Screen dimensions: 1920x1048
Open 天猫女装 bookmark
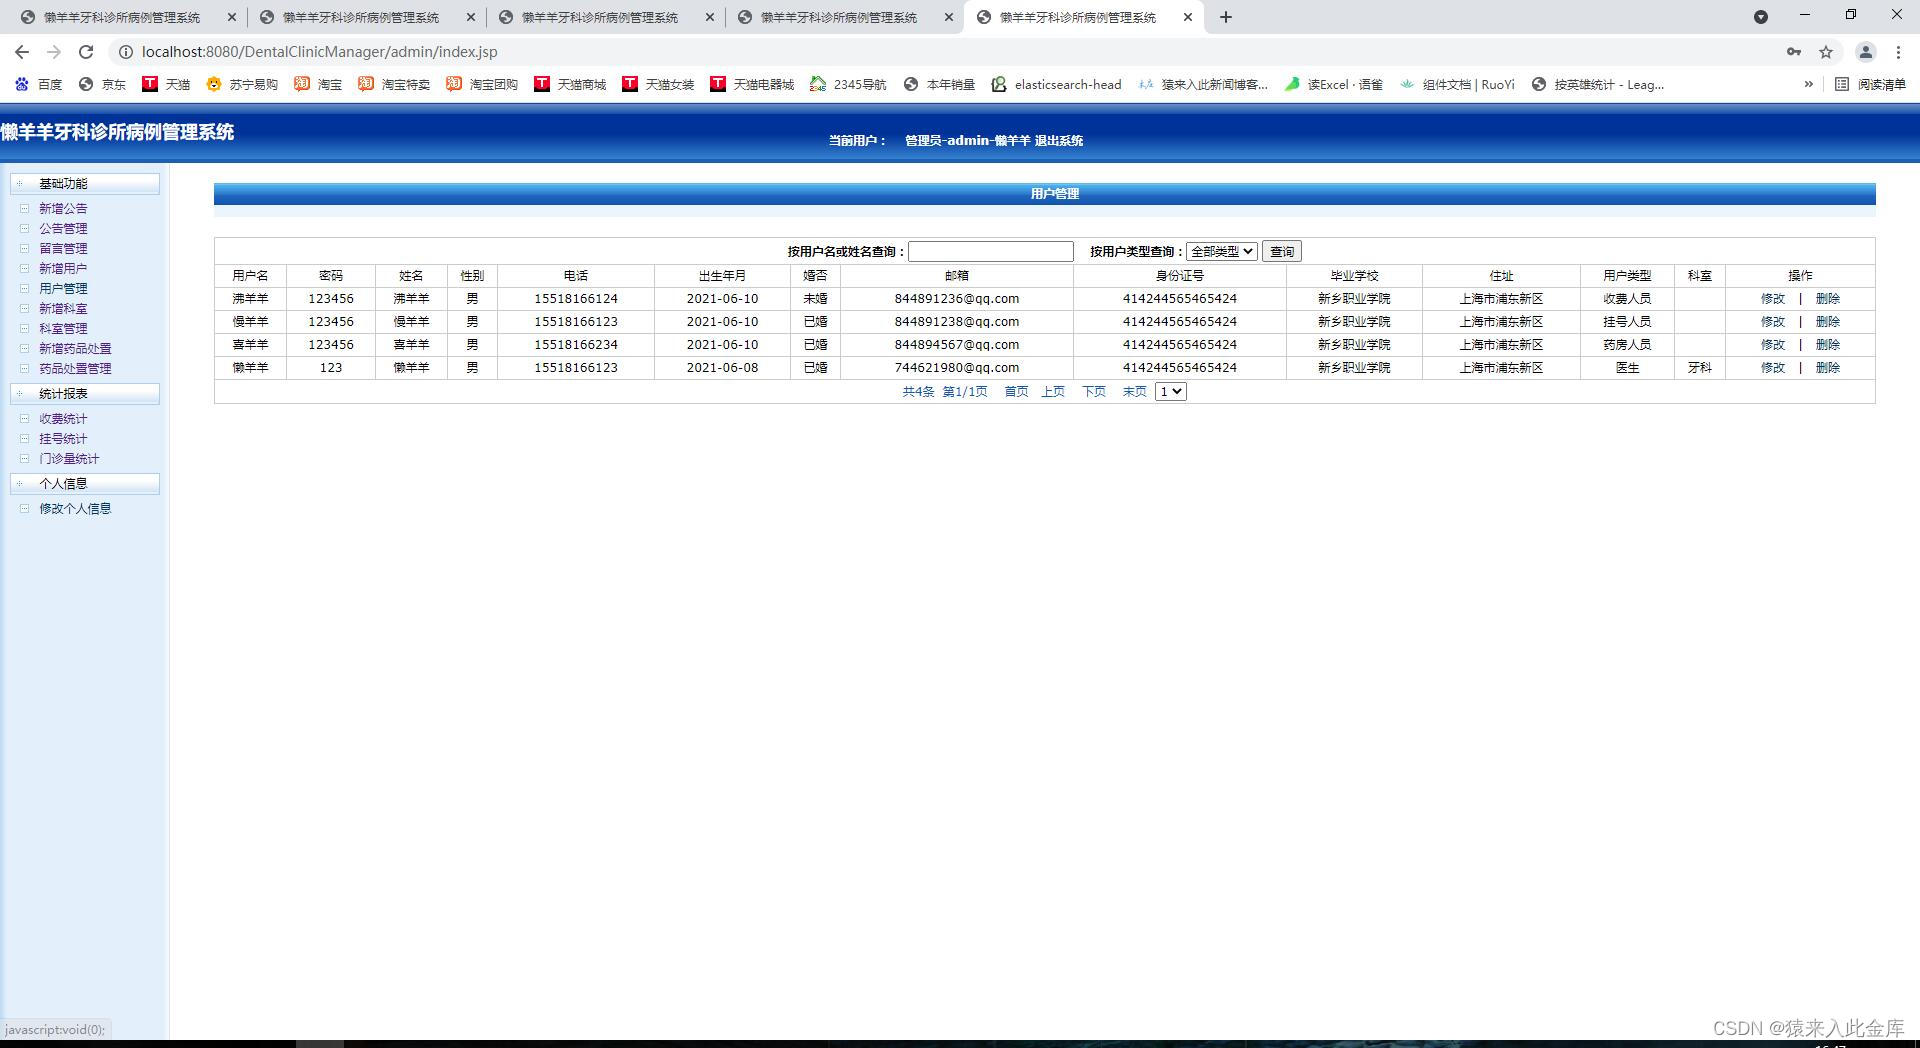[x=658, y=84]
